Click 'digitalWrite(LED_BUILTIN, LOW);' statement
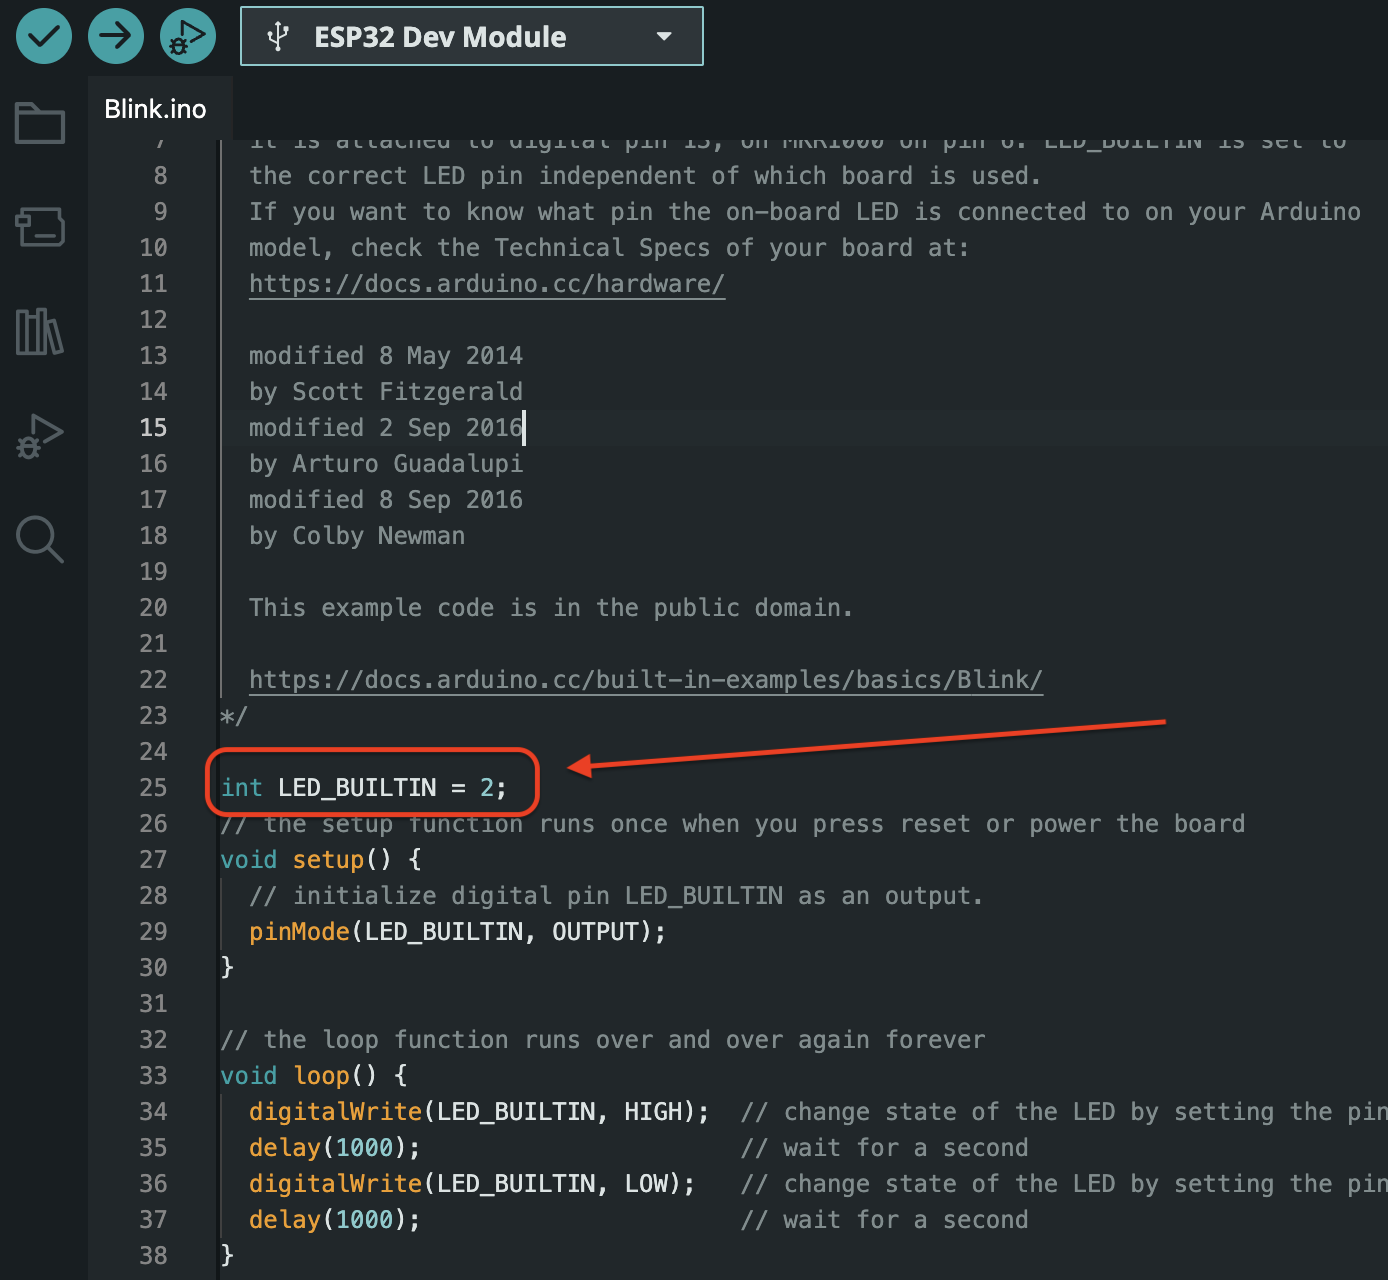1388x1280 pixels. pos(472,1184)
